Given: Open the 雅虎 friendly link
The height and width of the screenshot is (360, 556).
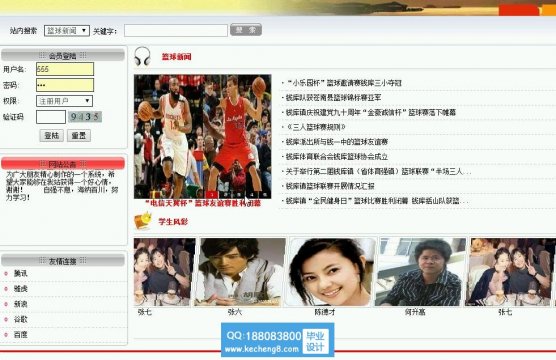Looking at the screenshot, I should coord(21,289).
